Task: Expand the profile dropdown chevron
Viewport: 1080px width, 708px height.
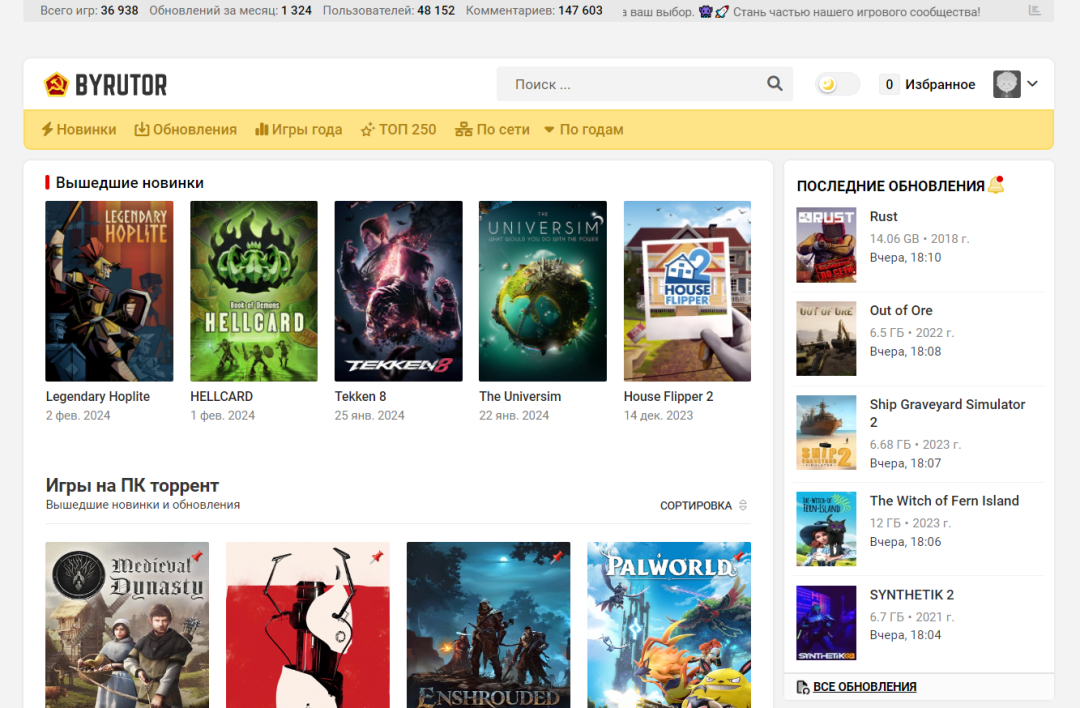Action: (1032, 83)
